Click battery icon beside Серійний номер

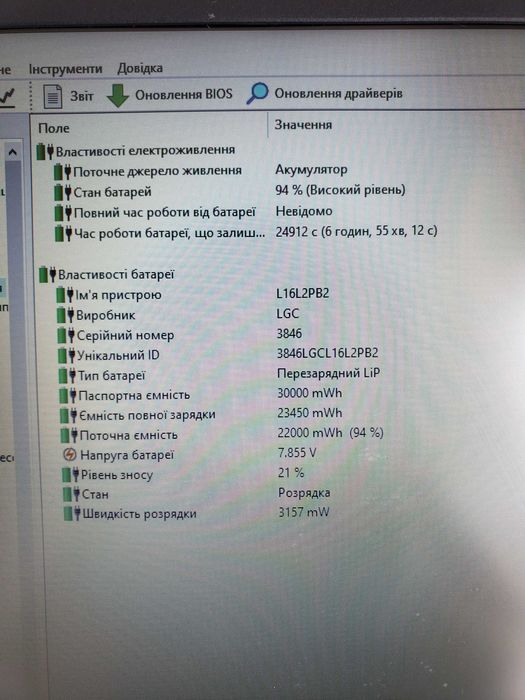(x=66, y=336)
